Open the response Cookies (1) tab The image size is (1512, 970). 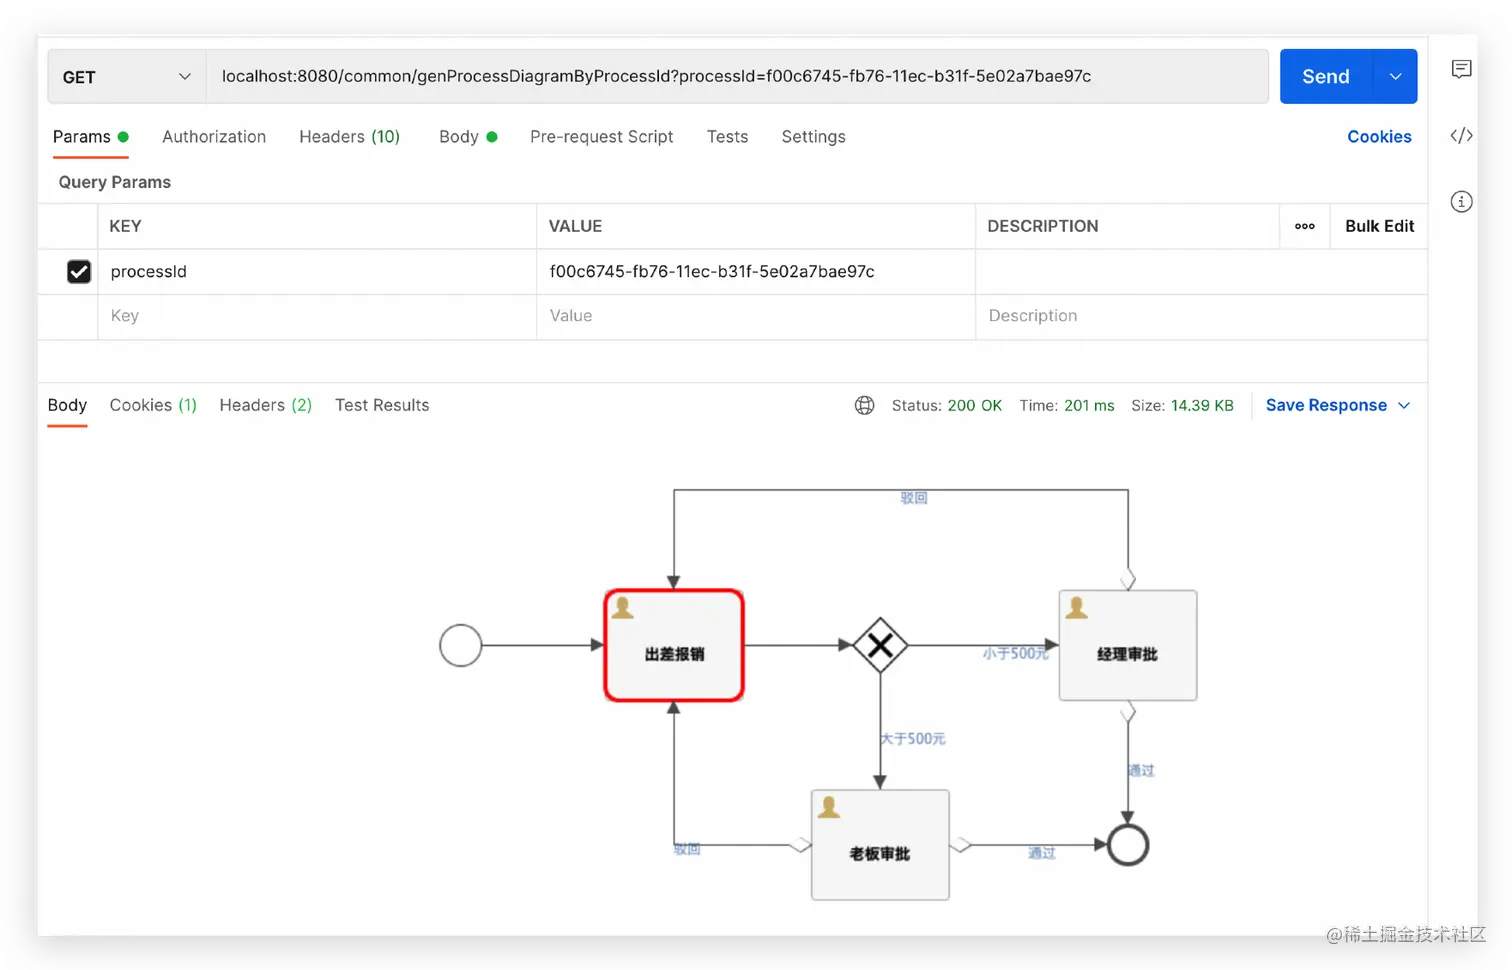click(153, 405)
